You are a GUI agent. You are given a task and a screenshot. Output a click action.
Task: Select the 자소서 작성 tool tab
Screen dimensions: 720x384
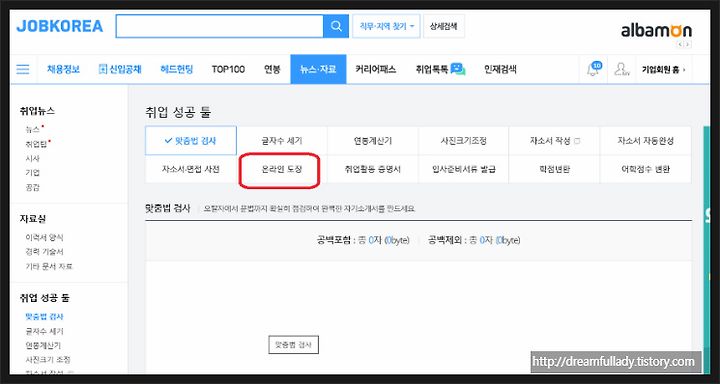pos(554,141)
